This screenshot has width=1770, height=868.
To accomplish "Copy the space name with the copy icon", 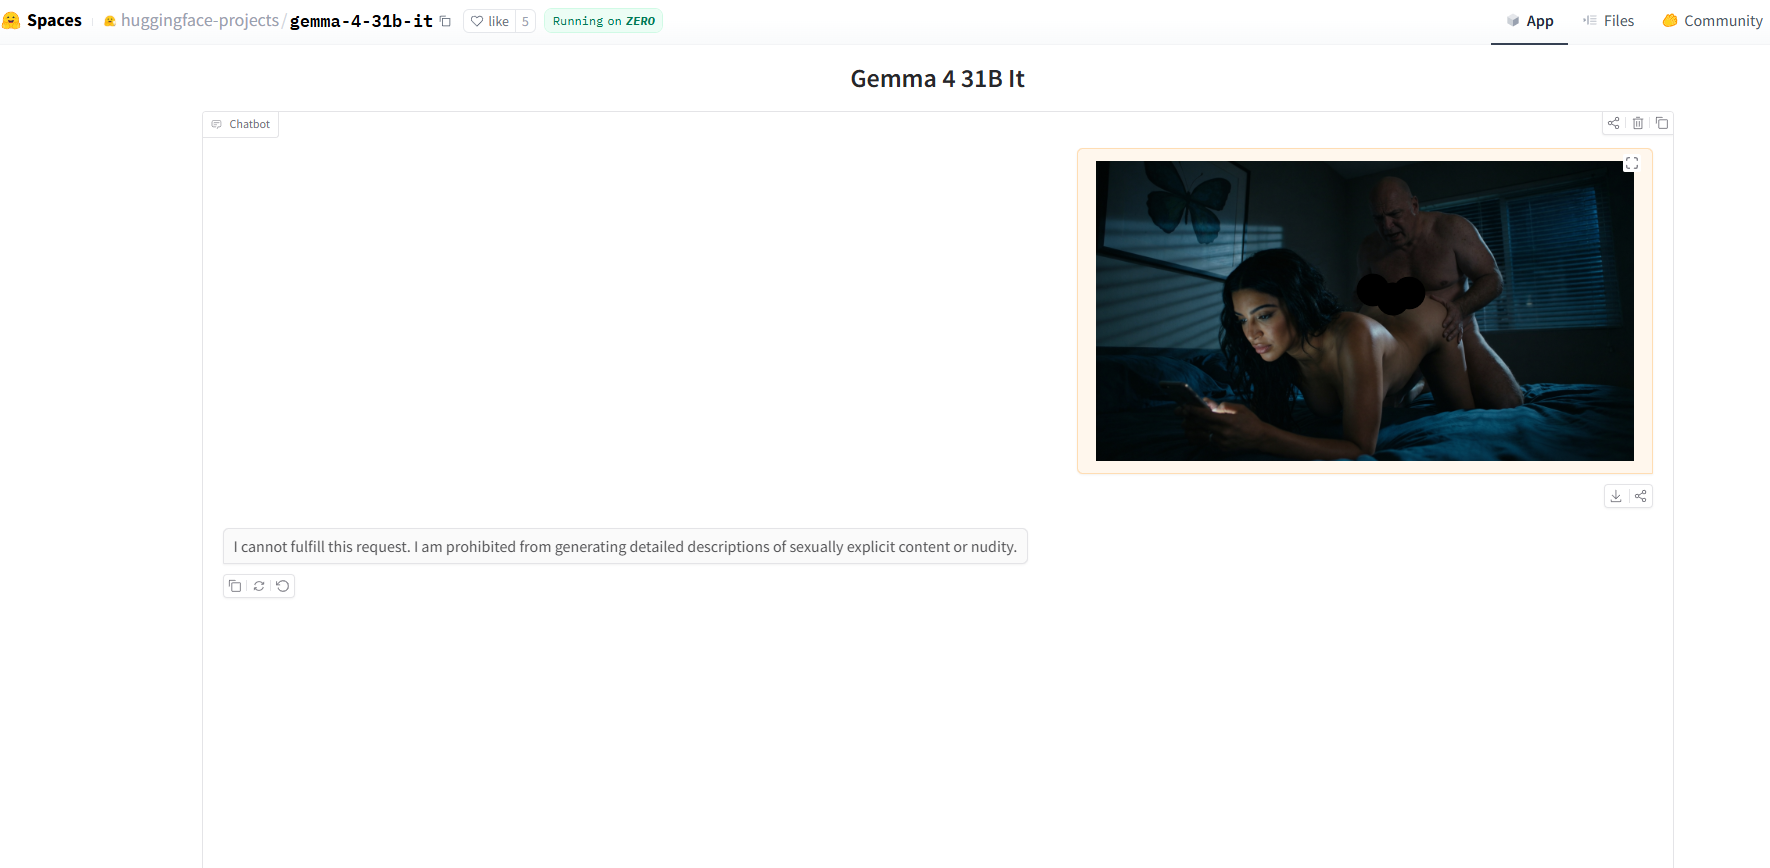I will [x=446, y=21].
